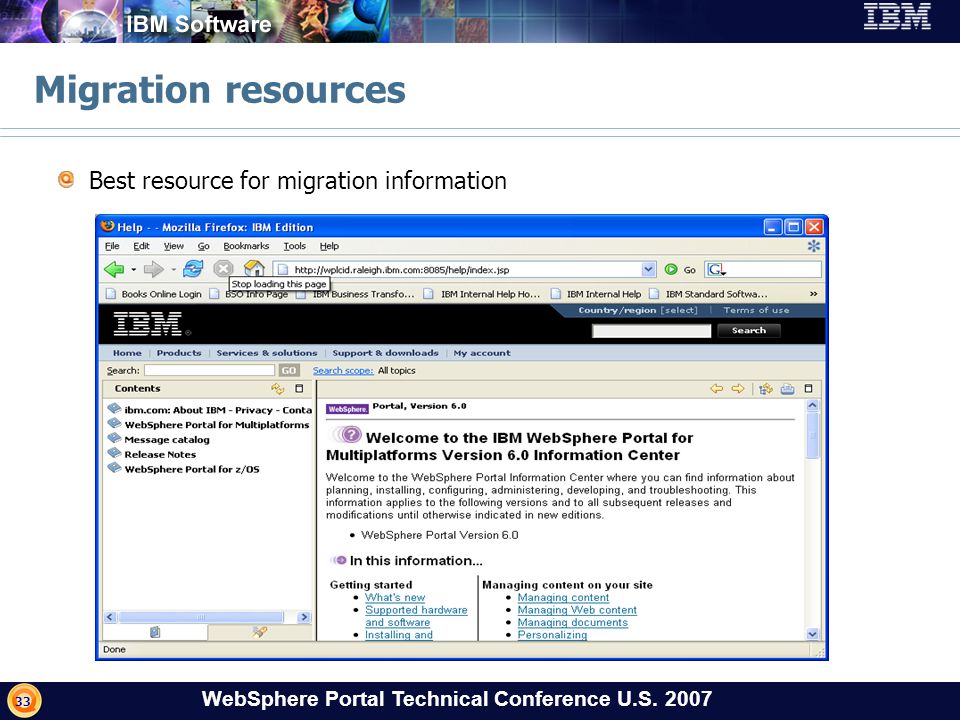Open WebSphere Portal for z/OS book
This screenshot has height=720, width=960.
pos(184,468)
